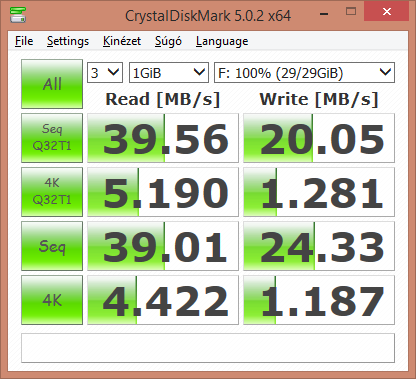Open the Kinézet menu
Viewport: 416px width, 379px height.
[x=122, y=41]
